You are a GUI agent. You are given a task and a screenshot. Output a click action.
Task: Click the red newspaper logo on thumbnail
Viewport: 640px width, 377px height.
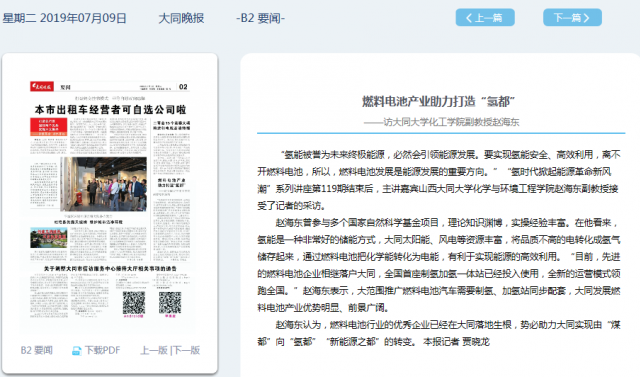point(42,86)
